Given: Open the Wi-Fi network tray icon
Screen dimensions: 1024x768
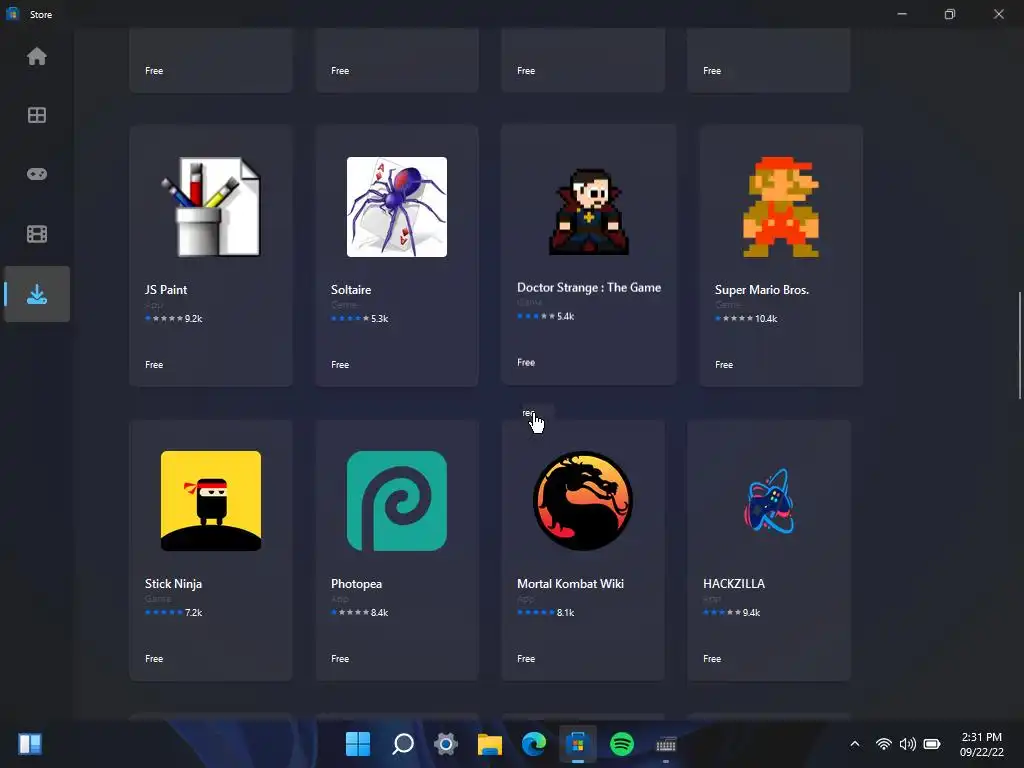Looking at the screenshot, I should click(884, 744).
